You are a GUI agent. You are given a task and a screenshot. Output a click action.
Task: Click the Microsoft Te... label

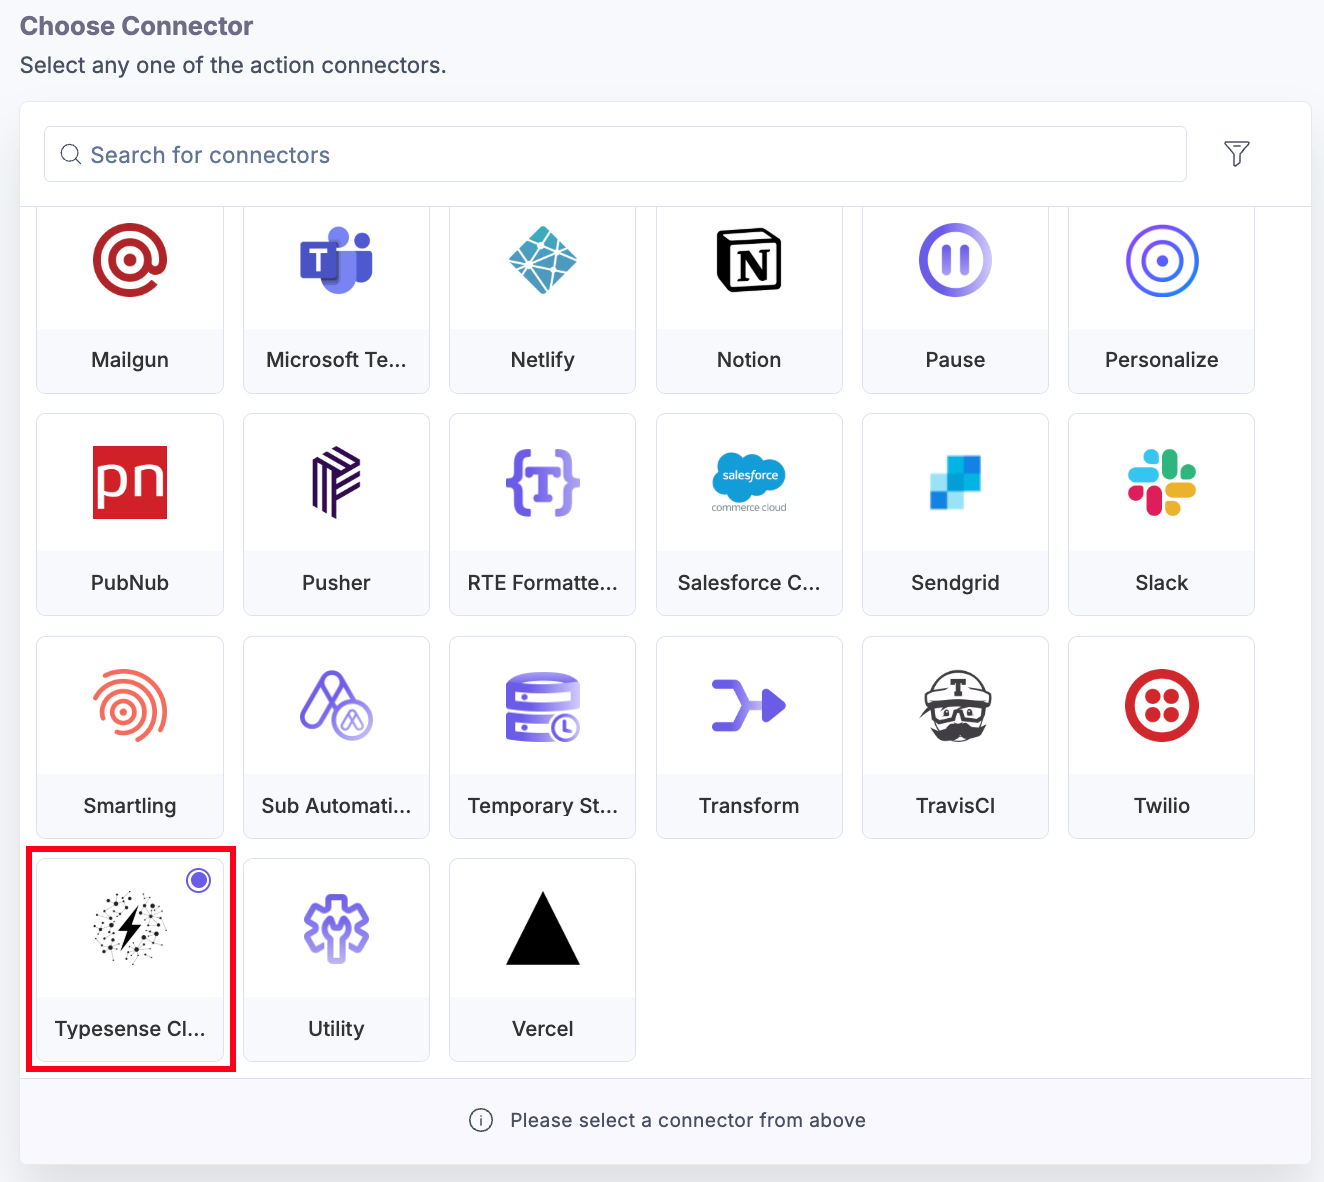click(336, 360)
